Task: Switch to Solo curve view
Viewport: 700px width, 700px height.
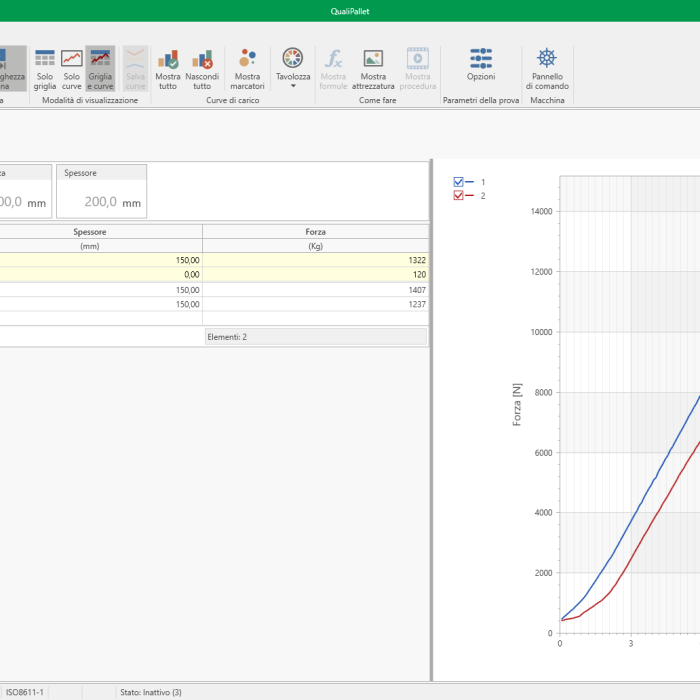Action: (72, 68)
